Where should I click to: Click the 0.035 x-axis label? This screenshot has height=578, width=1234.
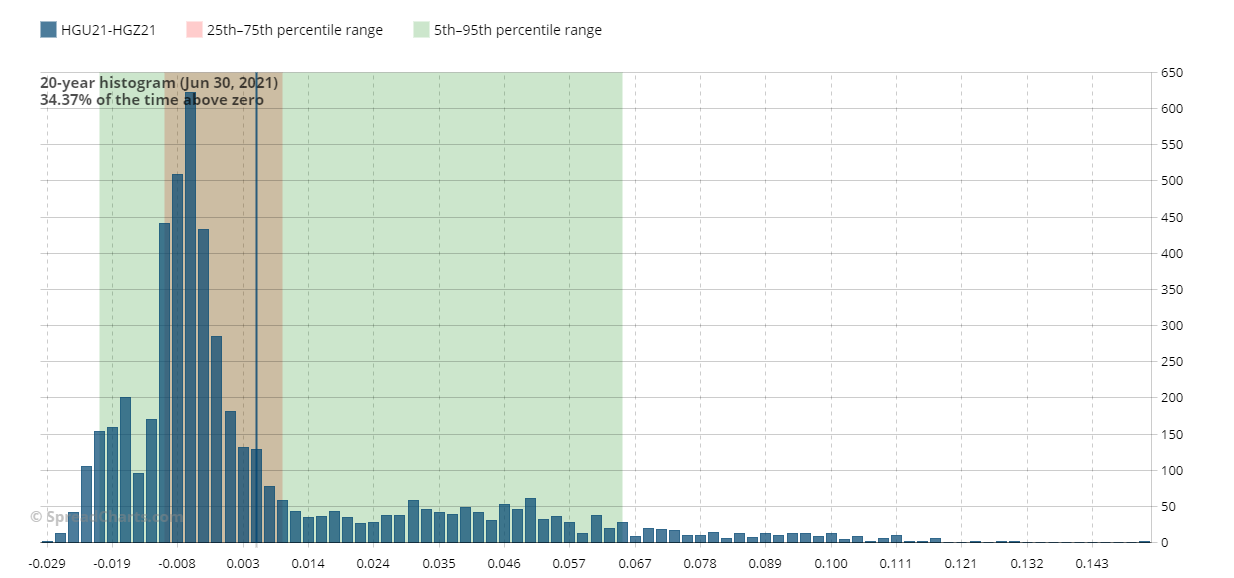coord(439,564)
